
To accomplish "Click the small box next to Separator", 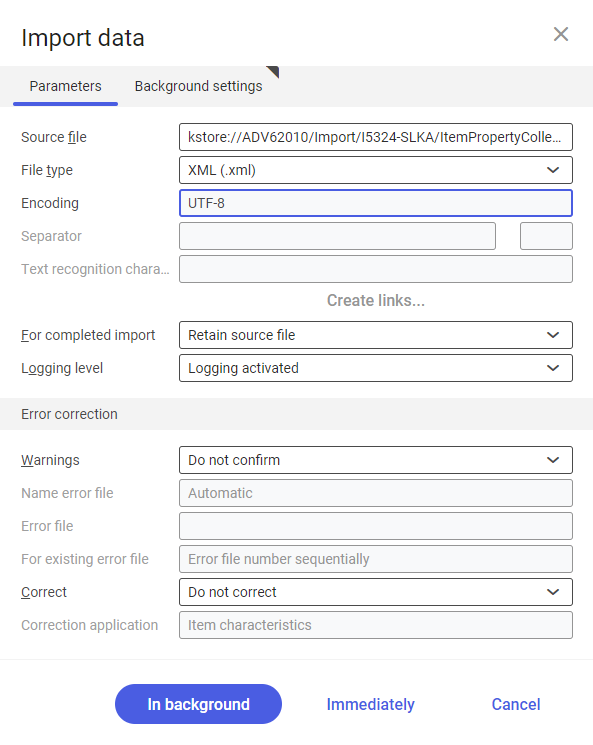I will (546, 236).
